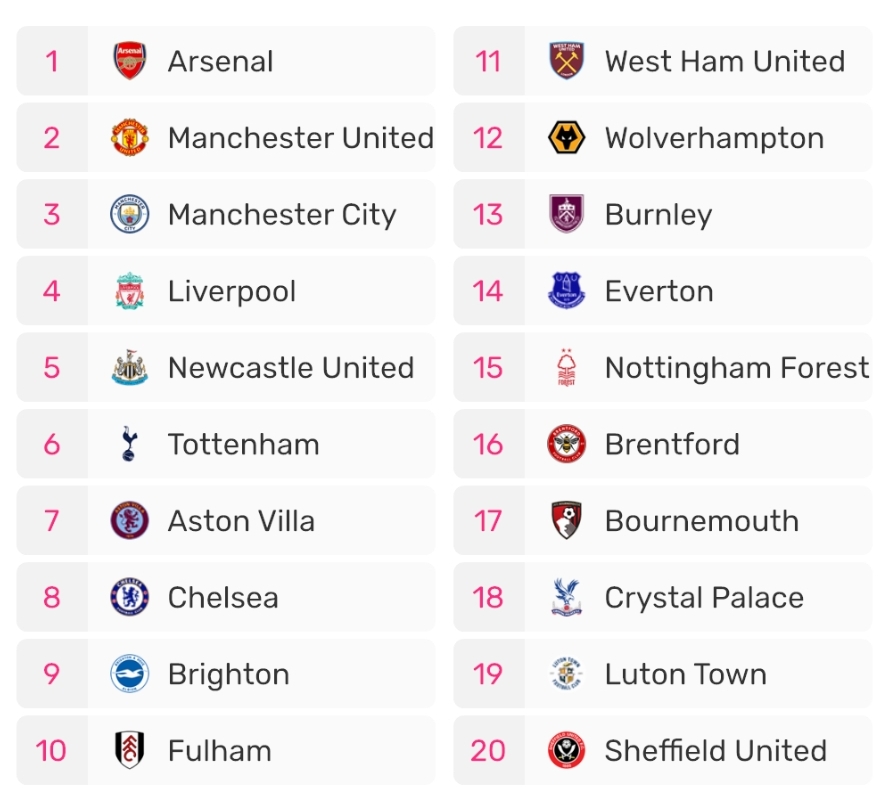Screen dimensions: 883x801
Task: Click the Luton Town team name
Action: click(685, 675)
